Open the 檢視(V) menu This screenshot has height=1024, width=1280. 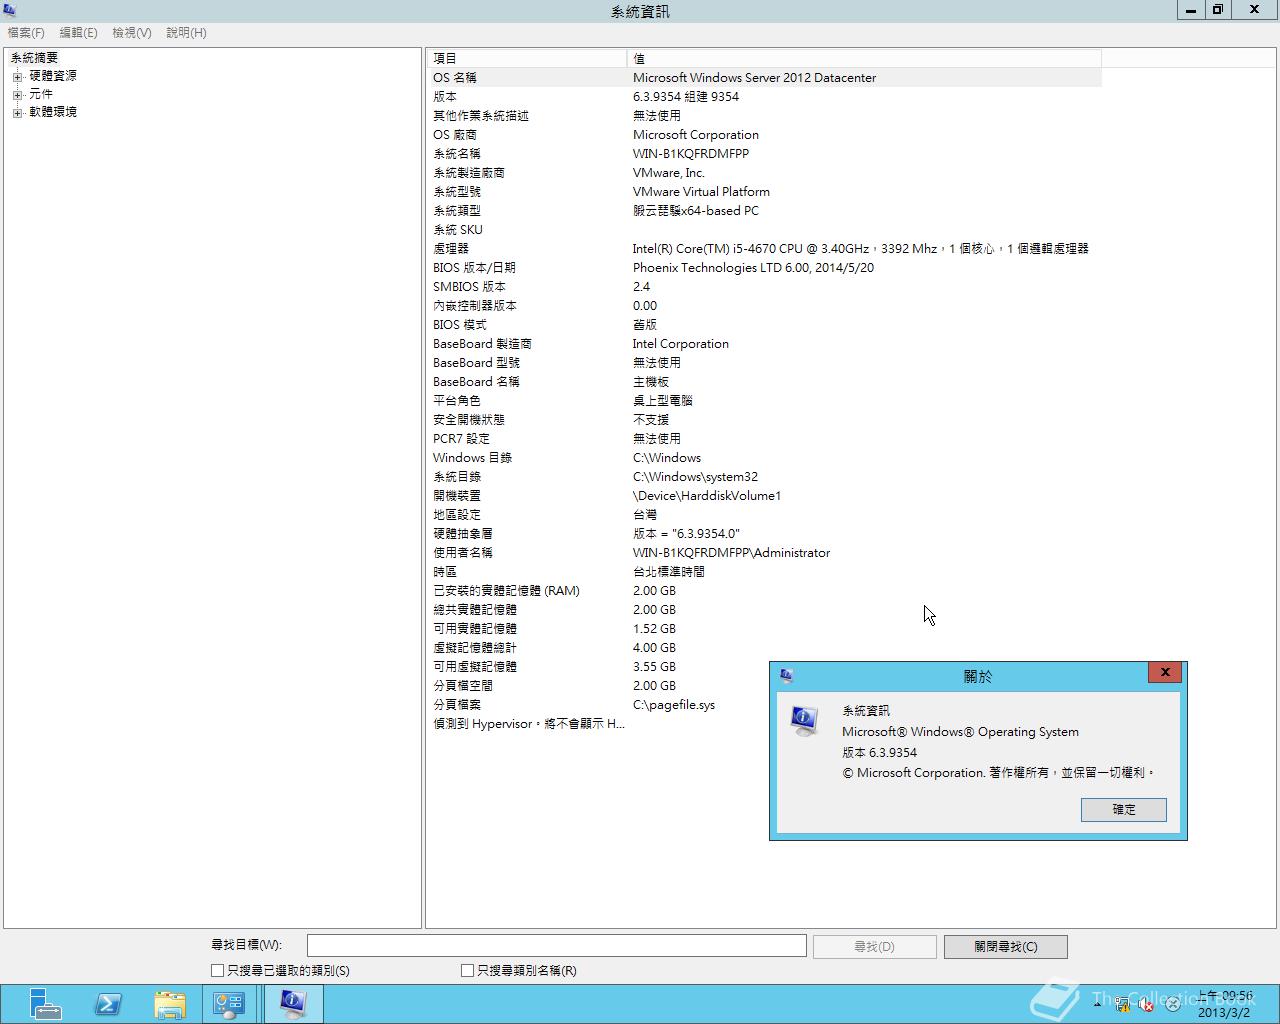tap(131, 33)
